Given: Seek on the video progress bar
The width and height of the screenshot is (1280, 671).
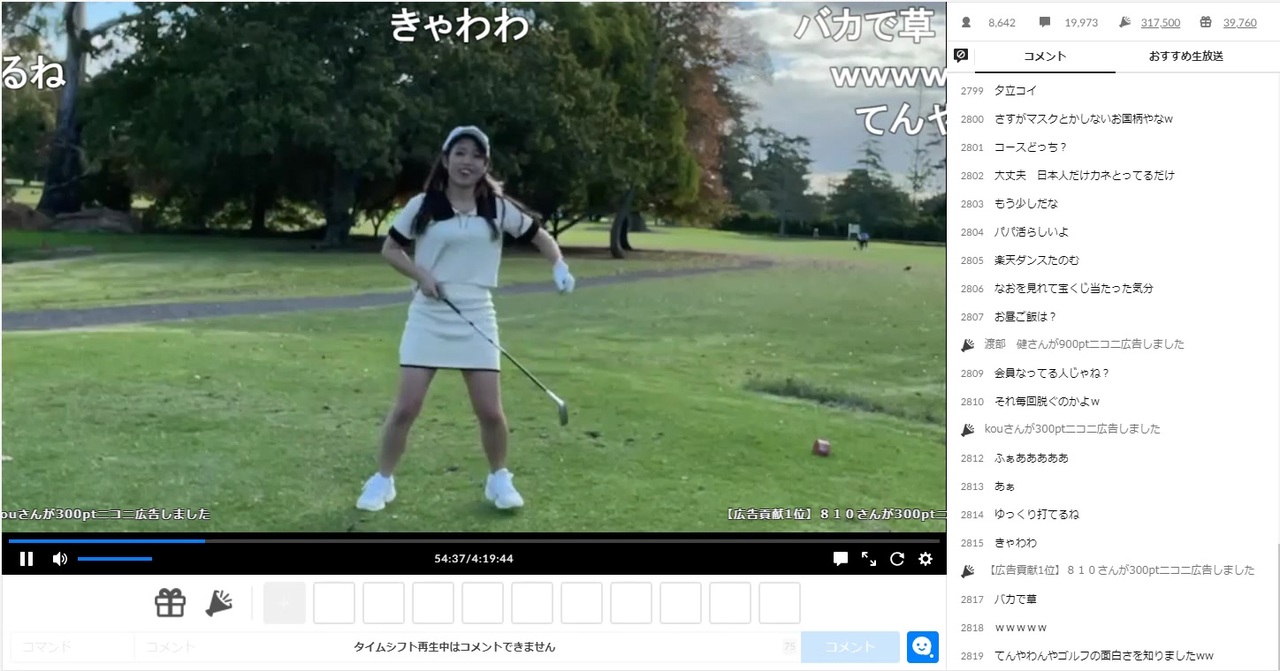Looking at the screenshot, I should pyautogui.click(x=474, y=541).
